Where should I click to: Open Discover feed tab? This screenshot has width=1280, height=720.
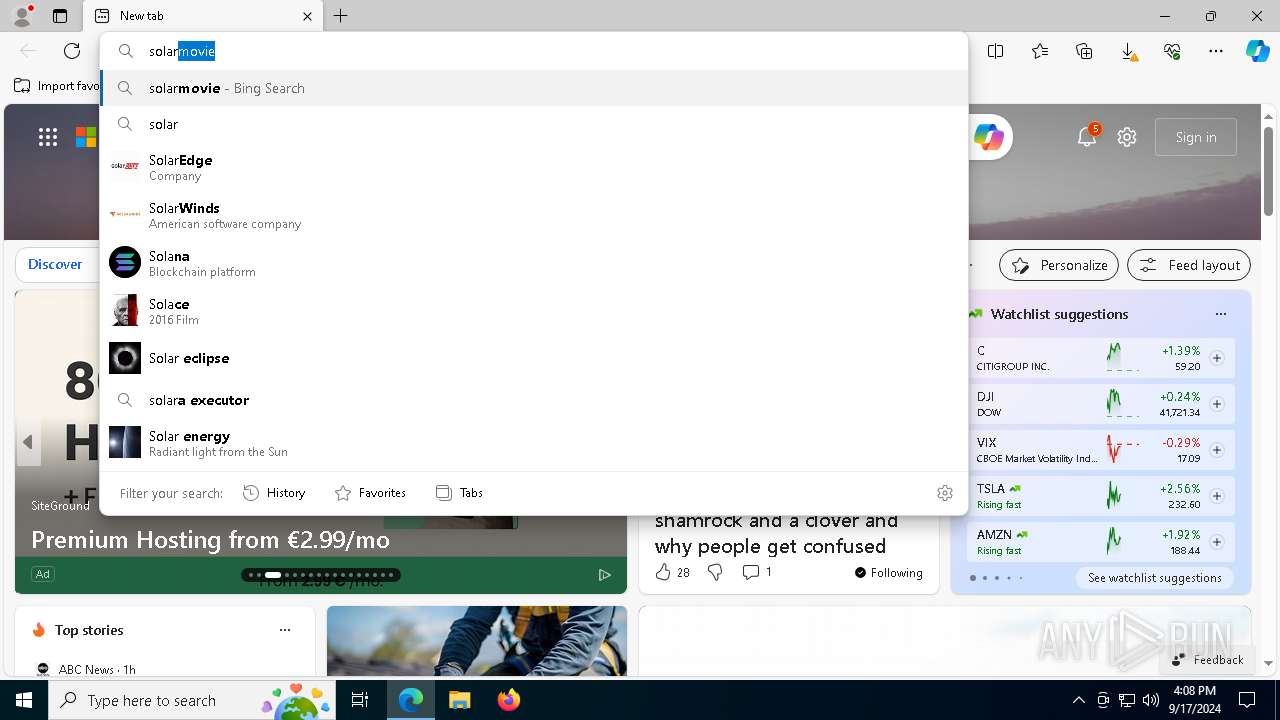coord(55,264)
